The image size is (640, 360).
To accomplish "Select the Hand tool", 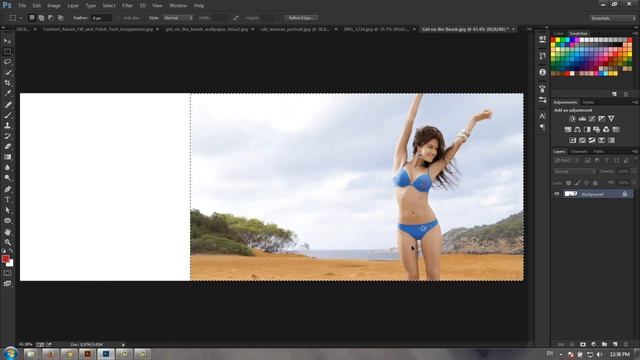I will 7,232.
